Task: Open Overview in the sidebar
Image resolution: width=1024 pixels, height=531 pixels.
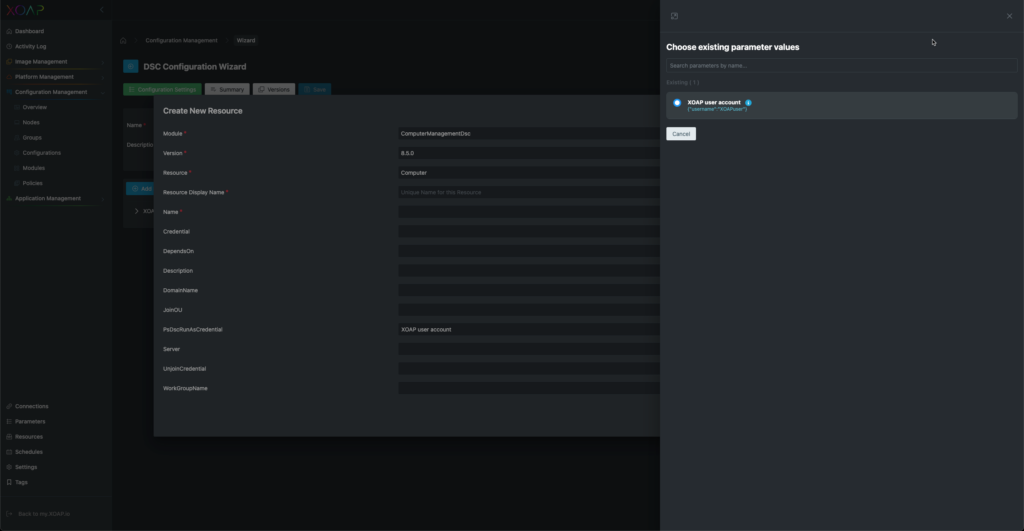Action: 35,107
